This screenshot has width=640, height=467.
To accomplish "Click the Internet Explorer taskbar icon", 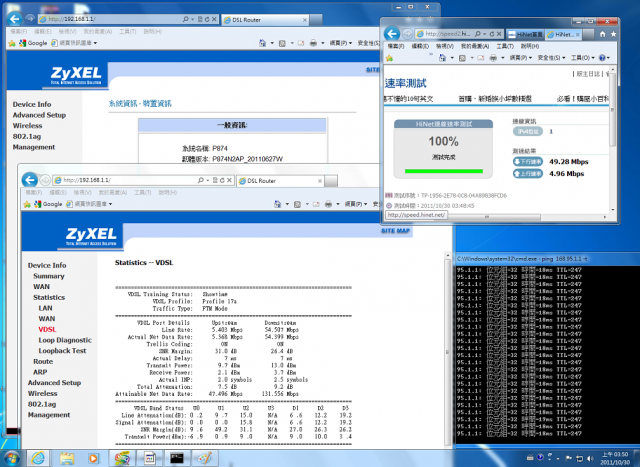I will pos(38,458).
